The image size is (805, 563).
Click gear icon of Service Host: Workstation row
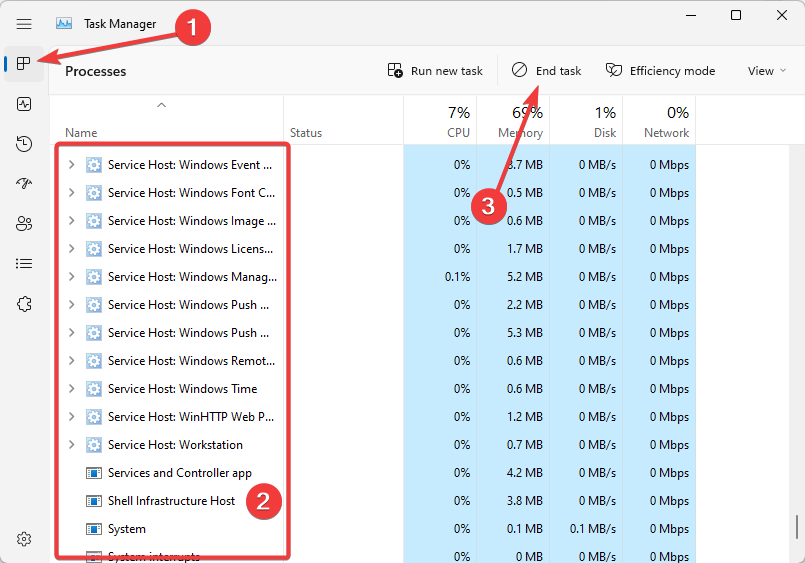93,444
